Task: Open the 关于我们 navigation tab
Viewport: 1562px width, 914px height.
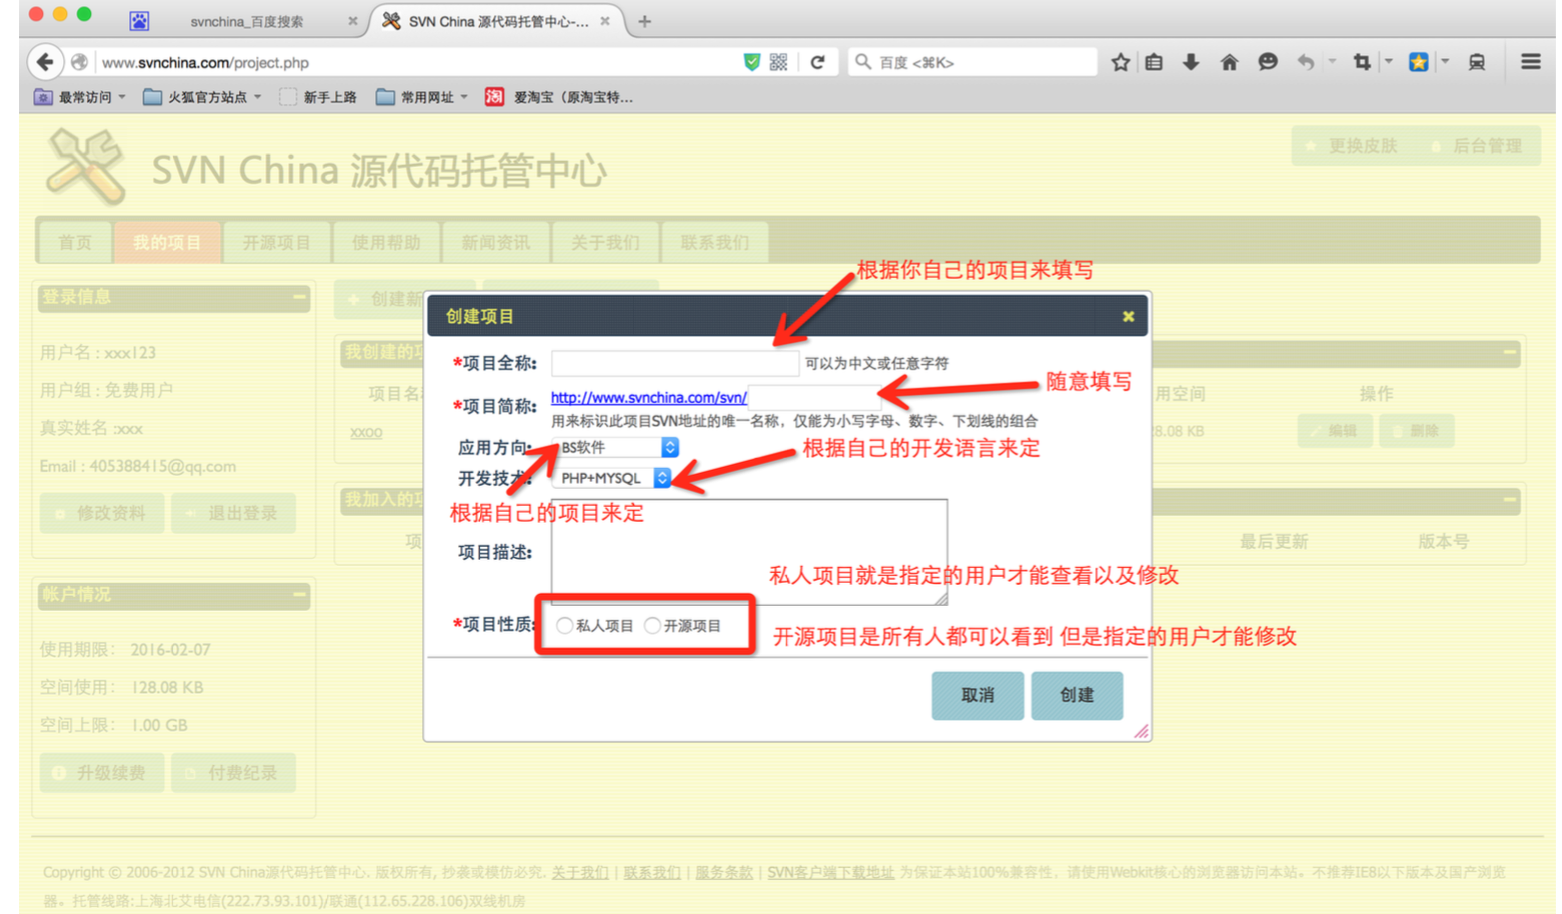Action: [x=605, y=242]
